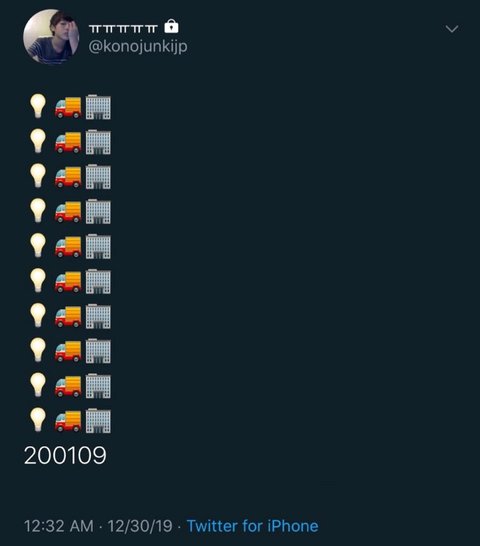Screen dimensions: 480x546
Task: Click the 200109 tweet text
Action: pyautogui.click(x=65, y=455)
